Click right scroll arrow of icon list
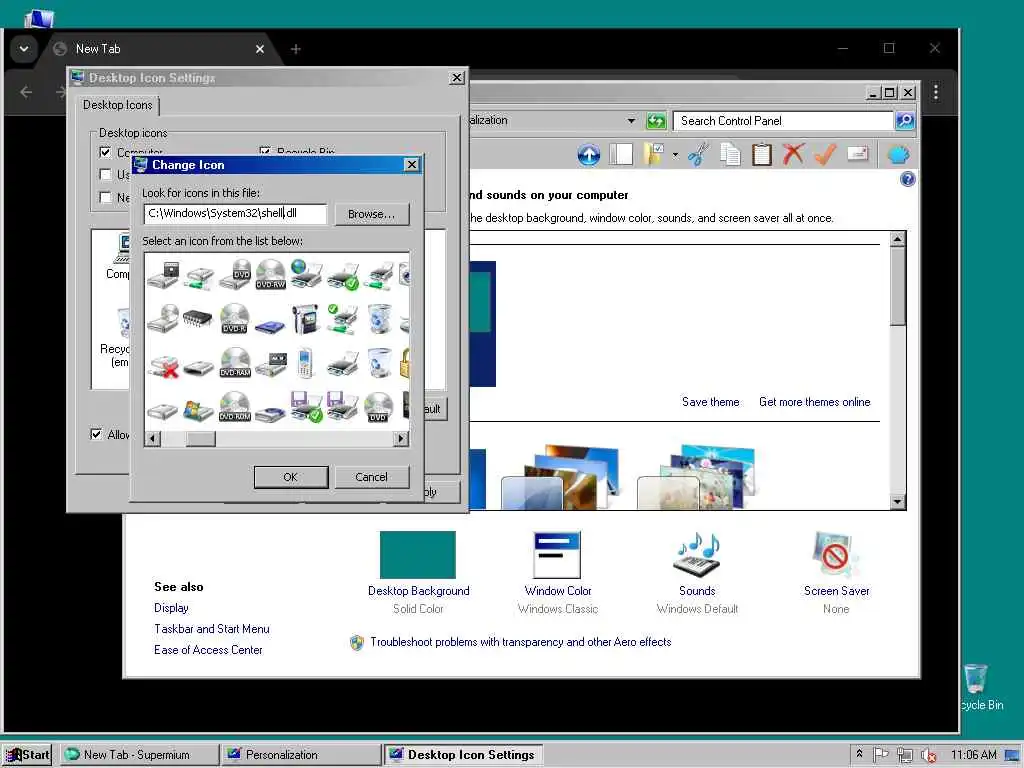The height and width of the screenshot is (768, 1024). [401, 439]
